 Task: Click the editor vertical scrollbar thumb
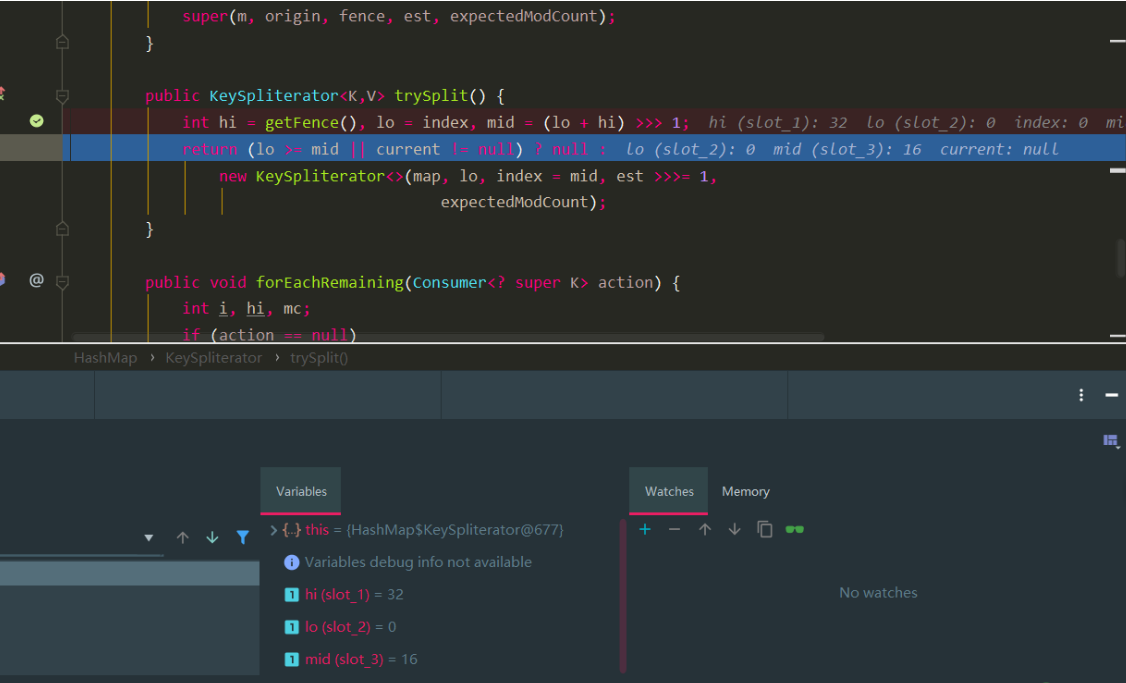click(1120, 258)
